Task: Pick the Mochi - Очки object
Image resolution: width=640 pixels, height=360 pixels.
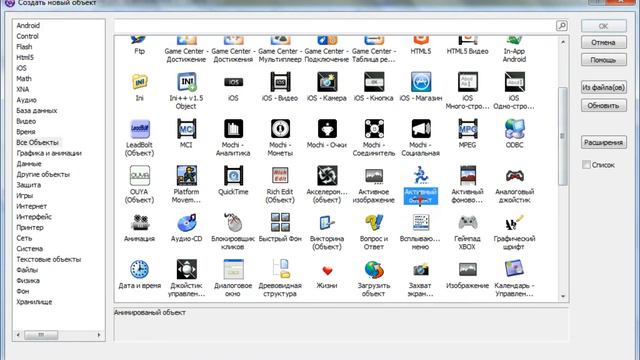Action: (327, 129)
